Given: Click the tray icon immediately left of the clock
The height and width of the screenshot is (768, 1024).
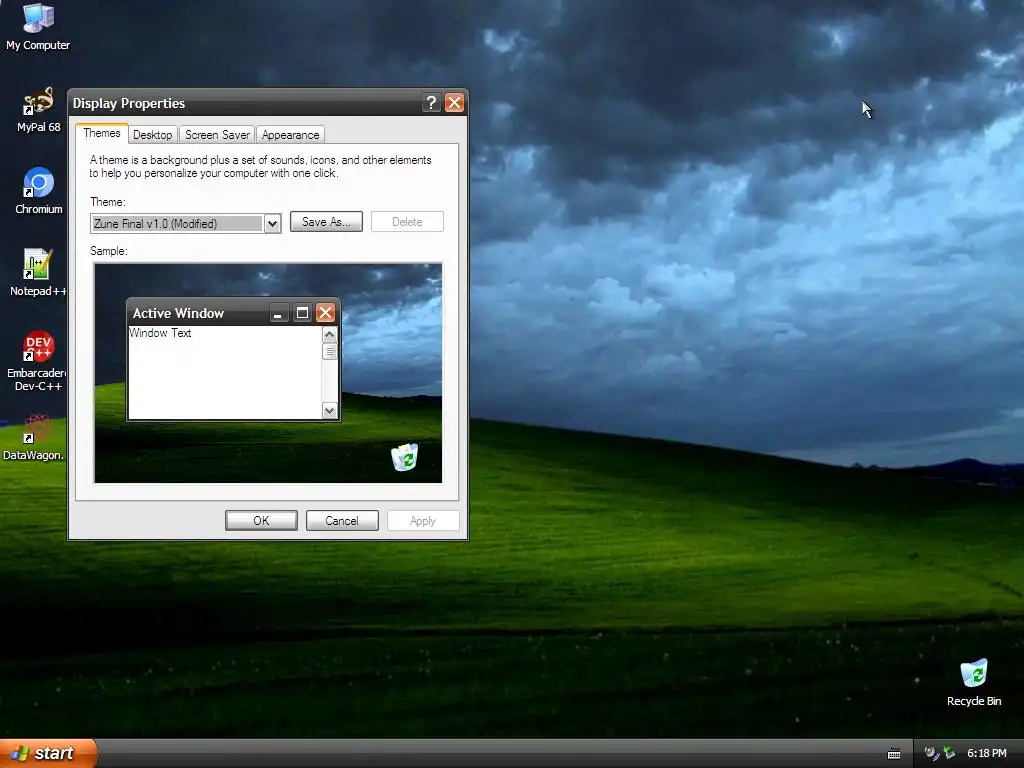Looking at the screenshot, I should coord(949,753).
